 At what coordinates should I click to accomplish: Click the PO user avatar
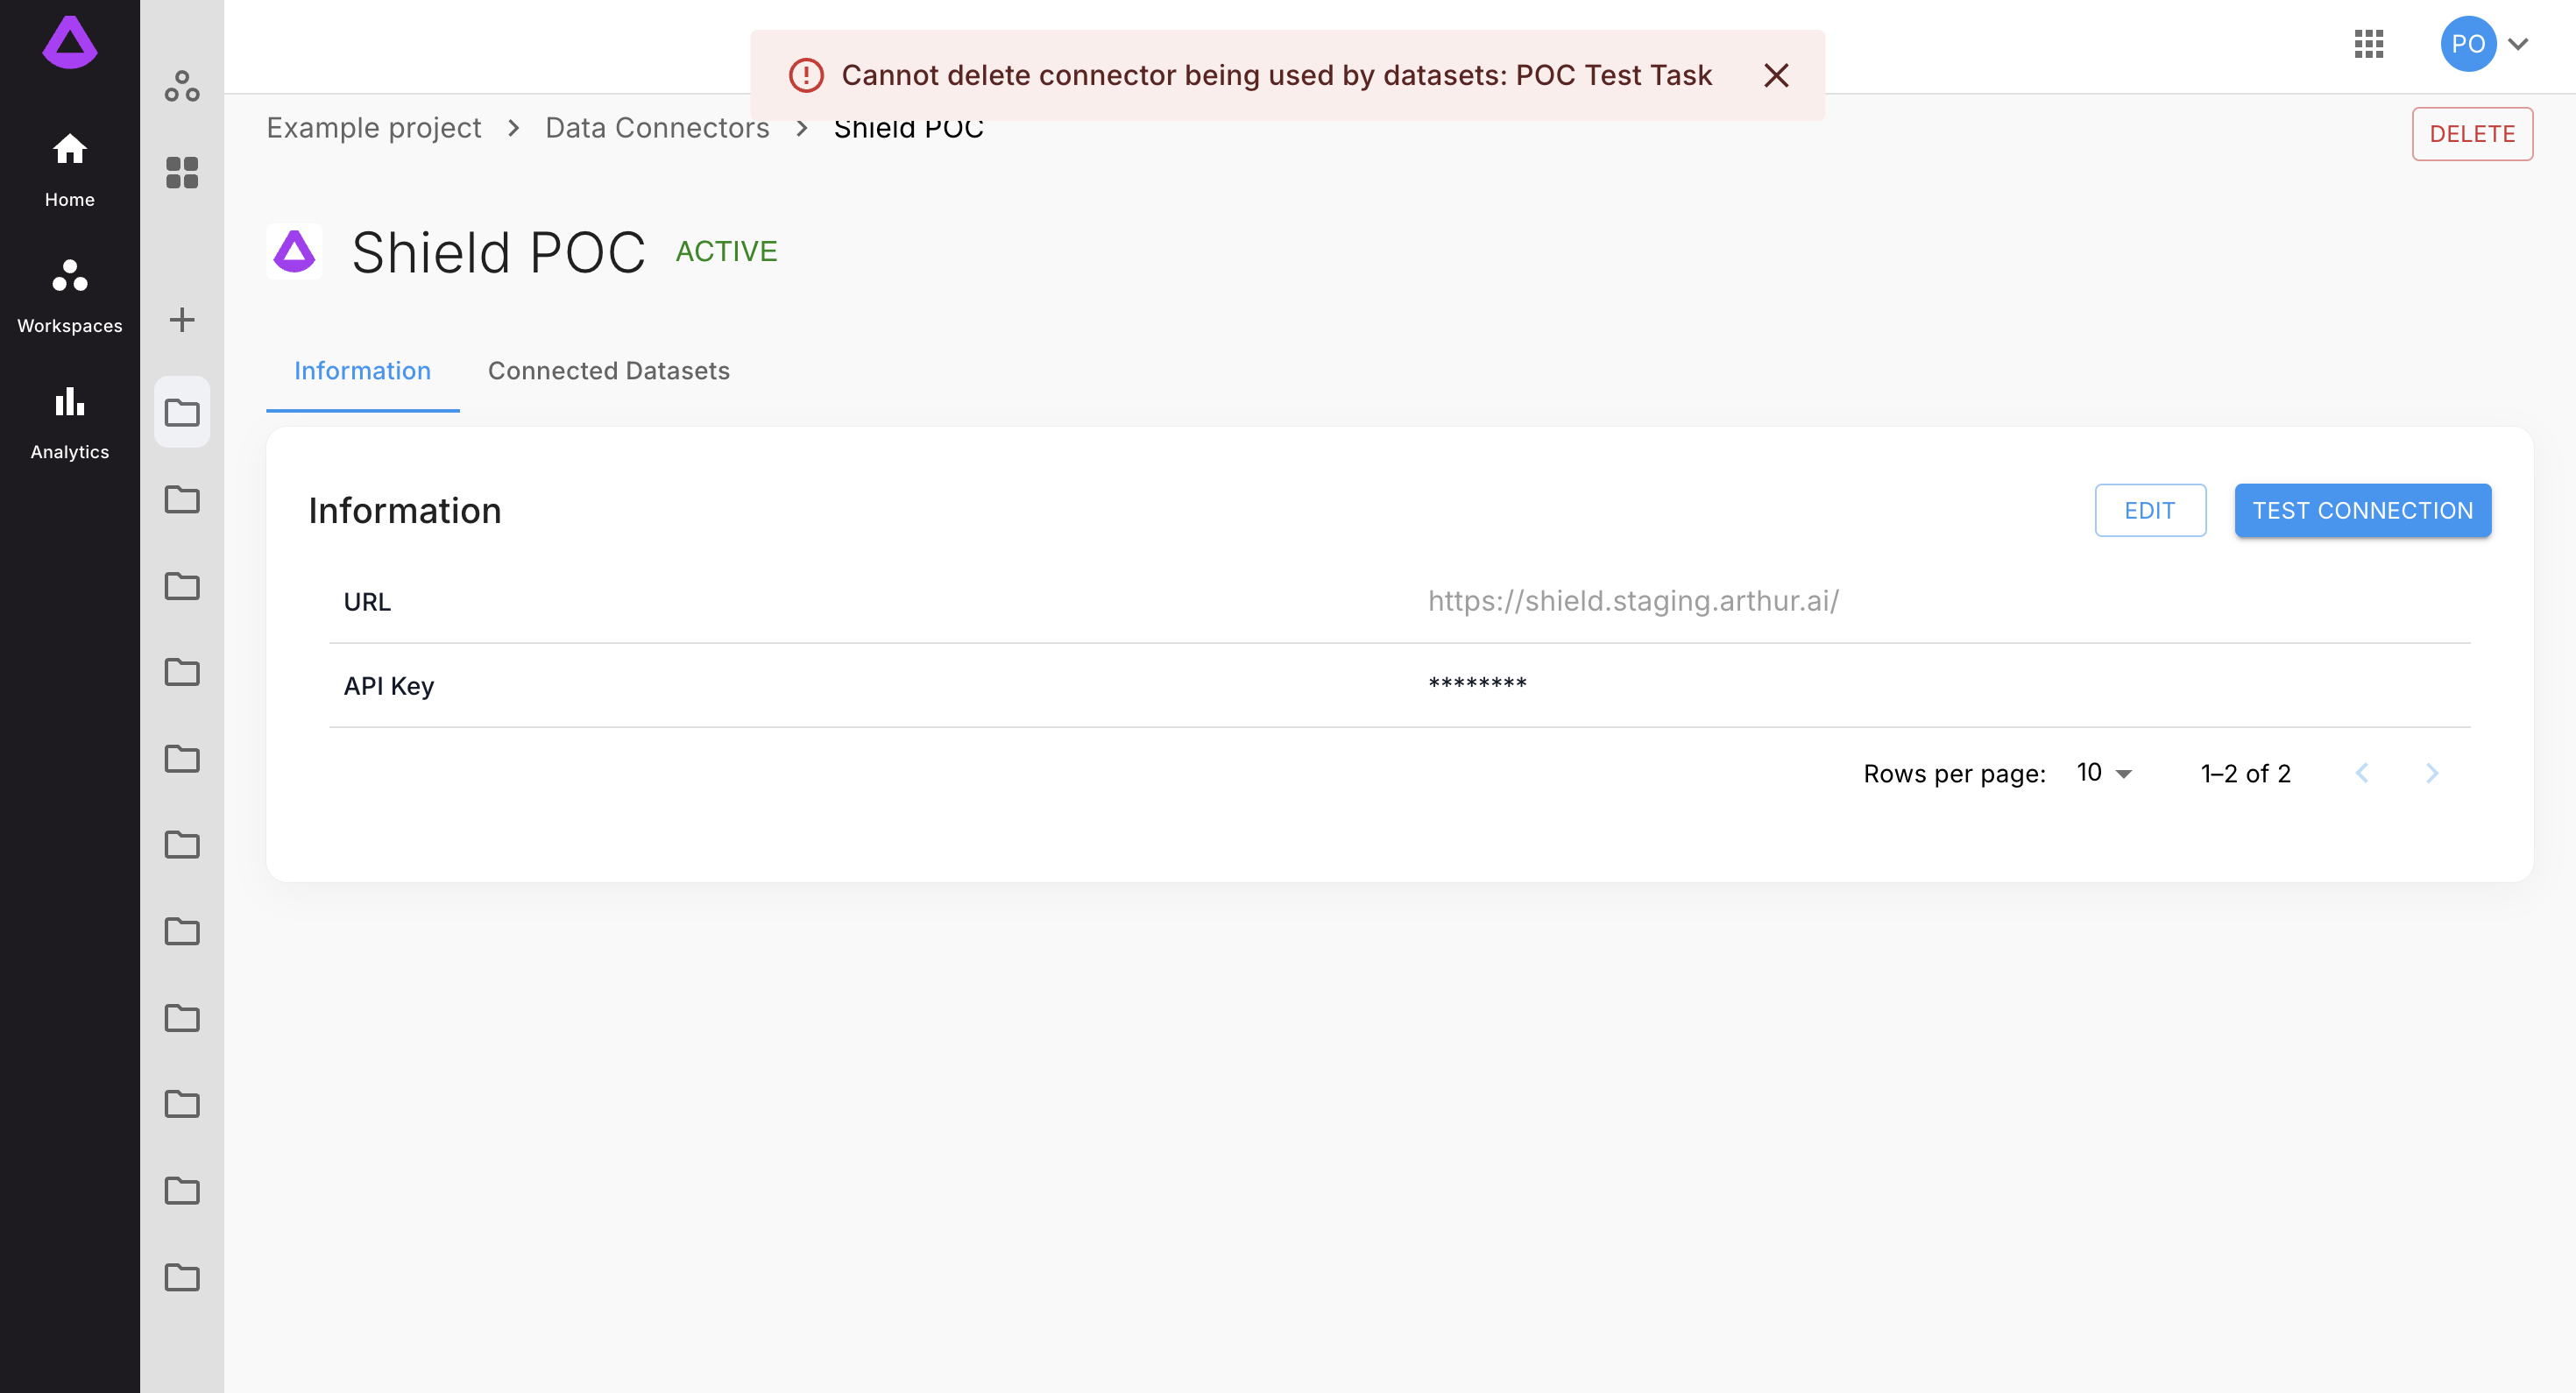(2468, 44)
